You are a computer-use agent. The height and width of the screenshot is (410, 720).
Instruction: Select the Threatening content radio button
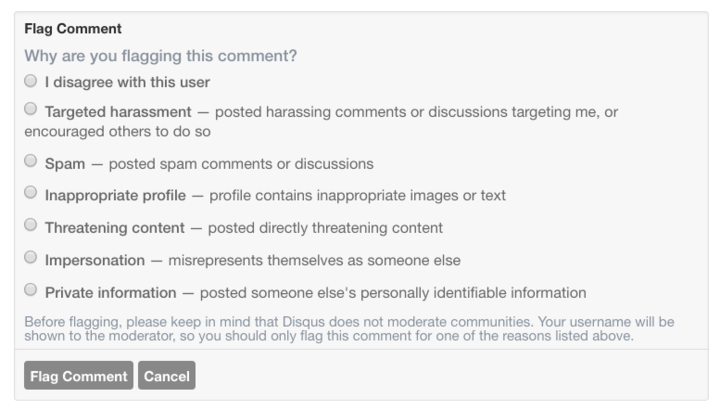point(31,225)
